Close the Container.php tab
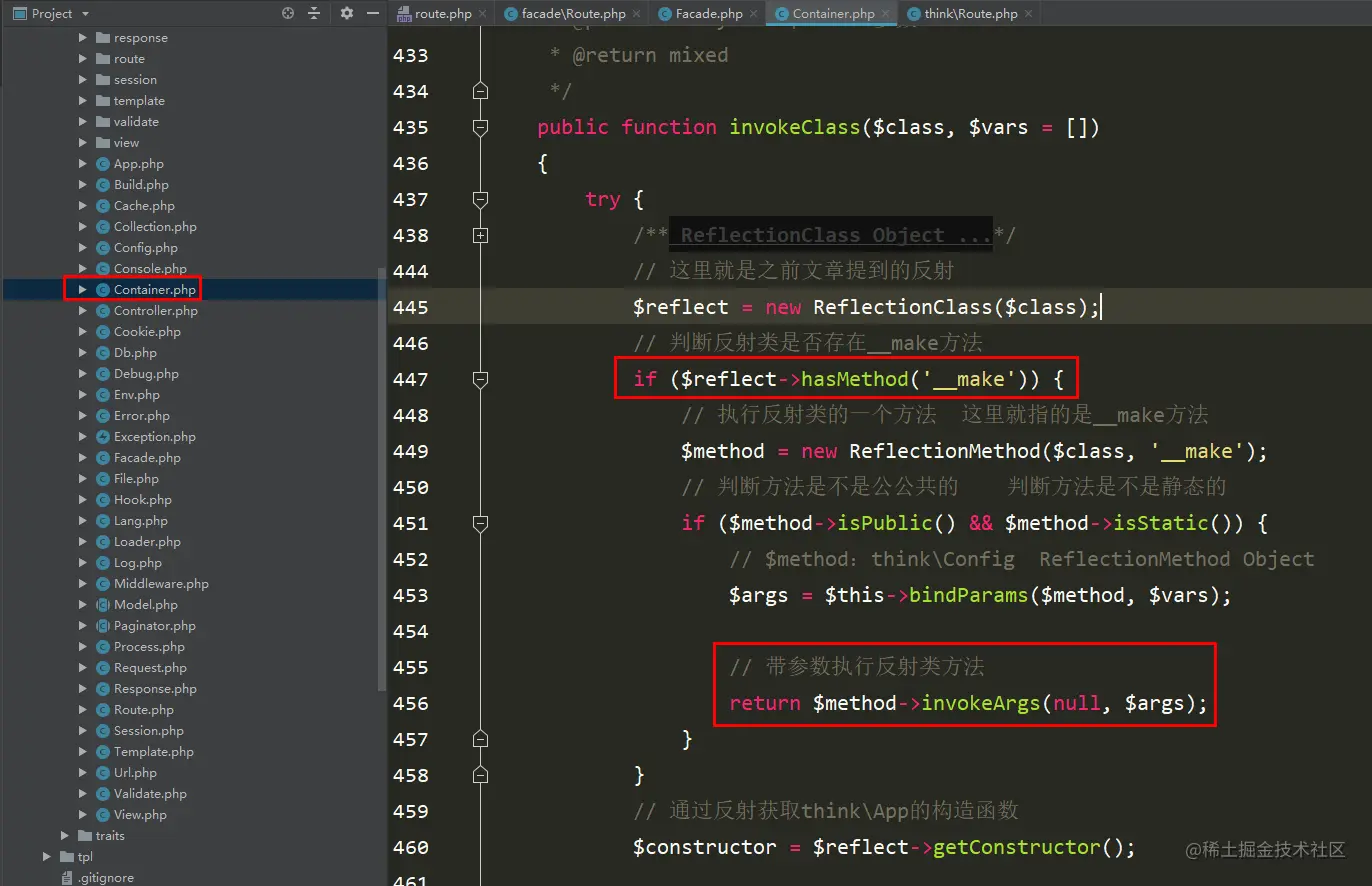Image resolution: width=1372 pixels, height=886 pixels. click(886, 14)
